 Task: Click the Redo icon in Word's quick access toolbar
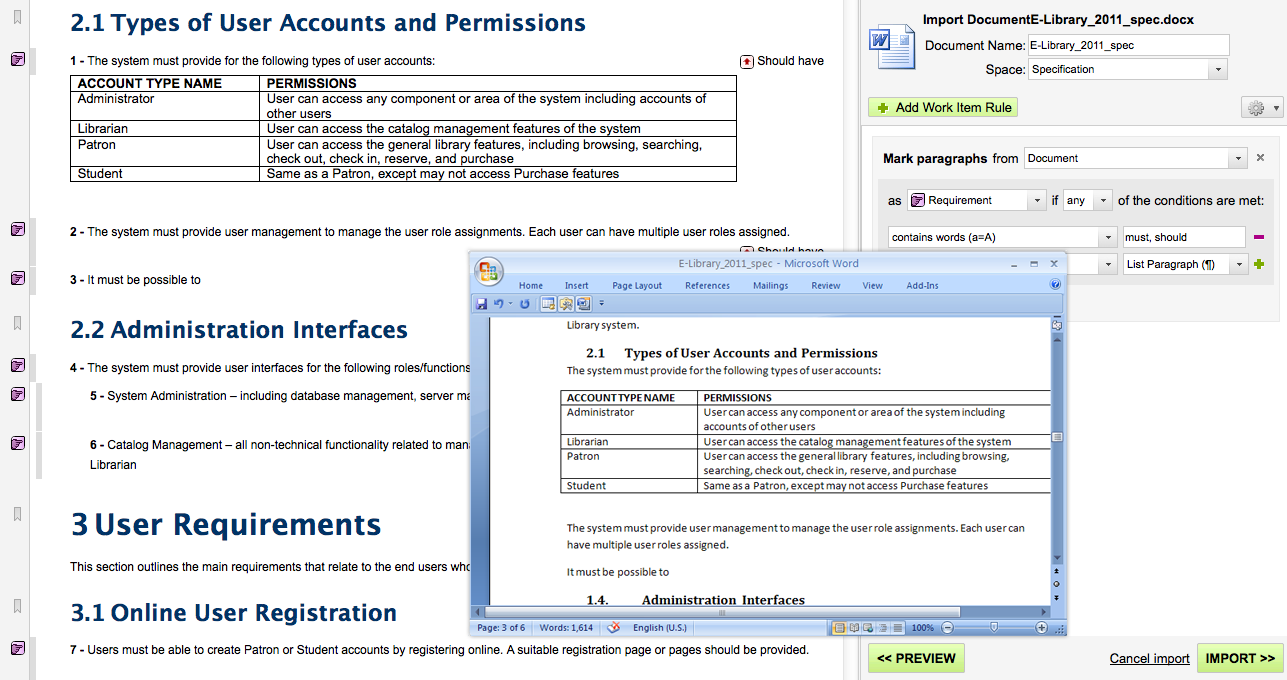(x=524, y=304)
